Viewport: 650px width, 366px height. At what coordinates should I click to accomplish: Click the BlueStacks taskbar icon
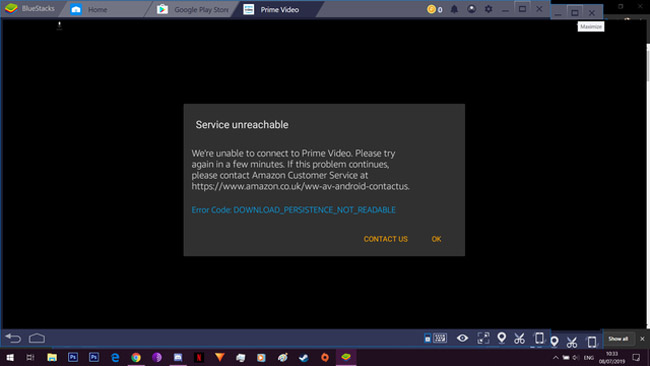point(346,357)
